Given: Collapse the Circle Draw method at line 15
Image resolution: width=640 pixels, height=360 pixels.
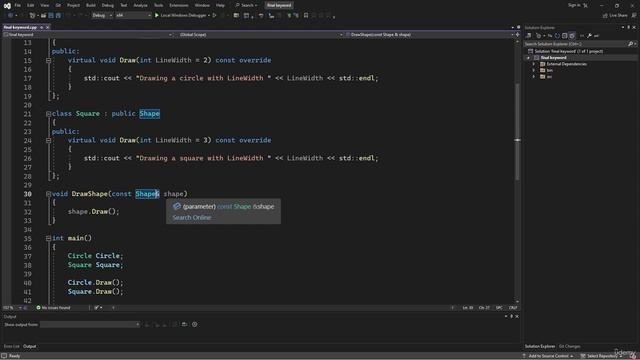Looking at the screenshot, I should pyautogui.click(x=48, y=60).
